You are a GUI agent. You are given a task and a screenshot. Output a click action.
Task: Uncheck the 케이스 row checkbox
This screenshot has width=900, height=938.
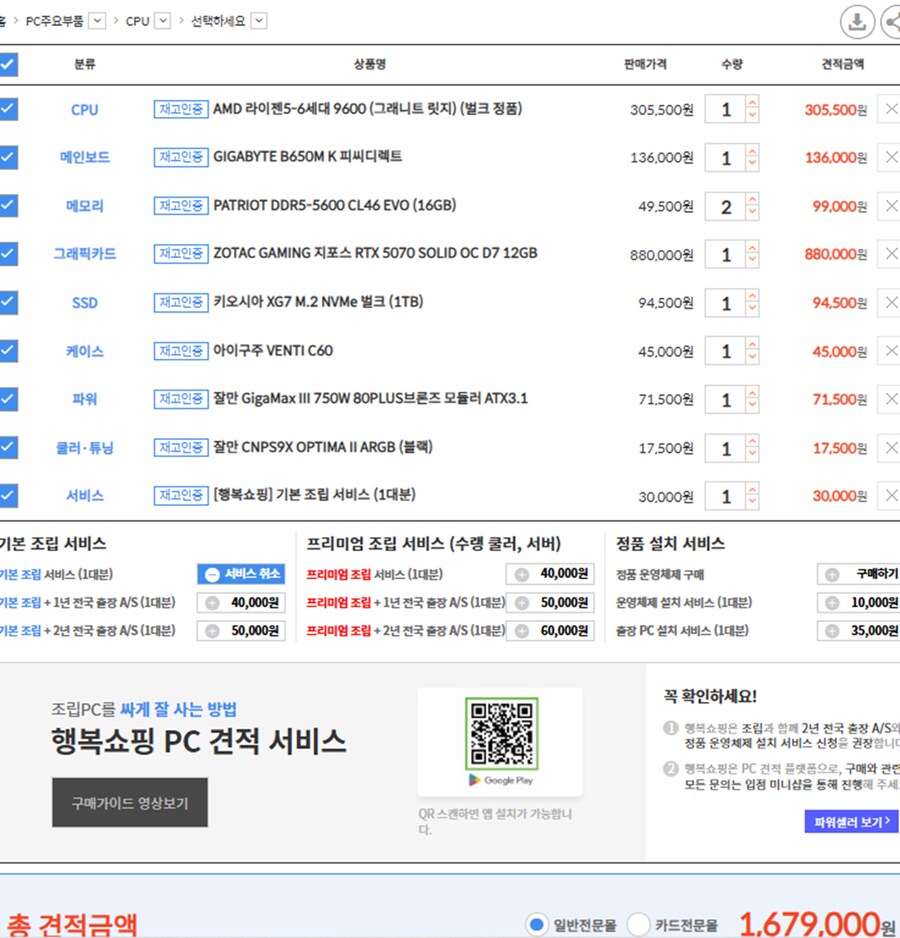pos(8,351)
